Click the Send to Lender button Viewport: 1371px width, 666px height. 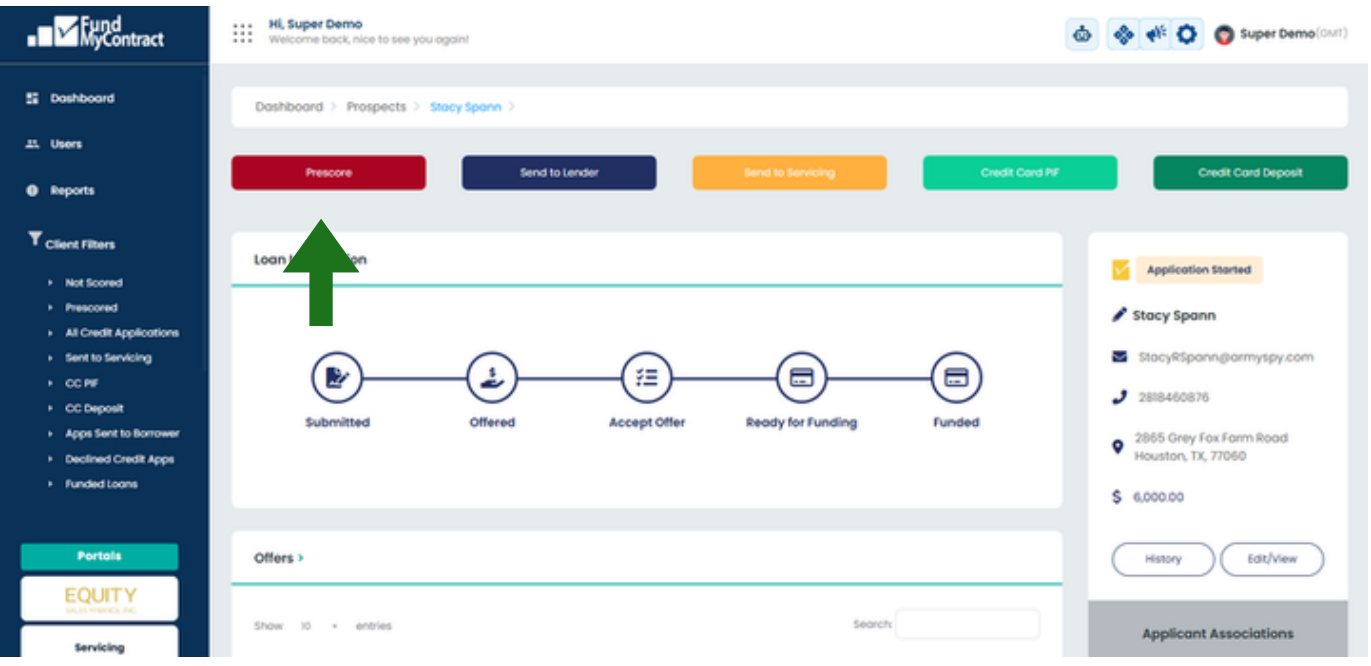click(x=559, y=173)
